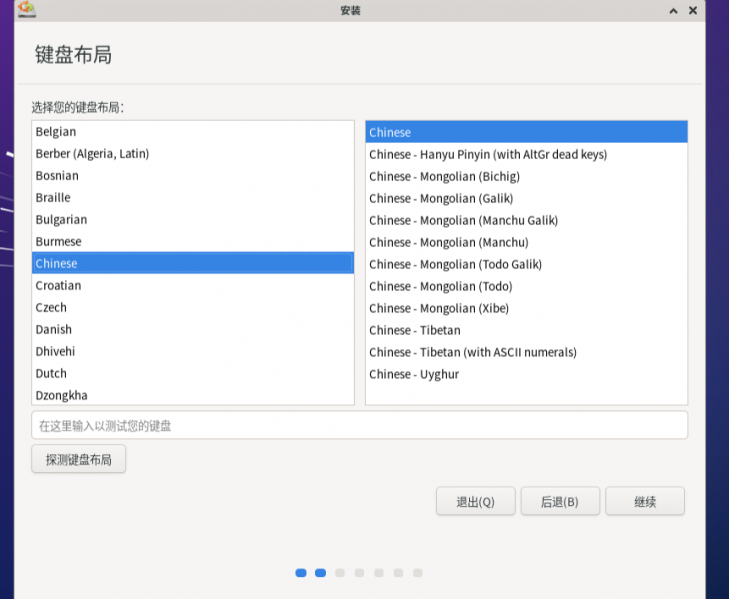Select Chinese - Mongolian (Xibe) variant

coord(441,308)
